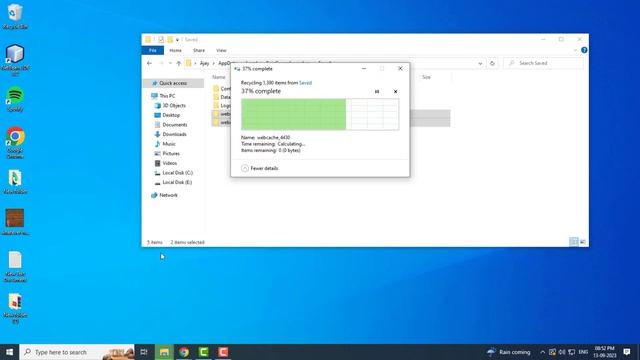This screenshot has height=360, width=640.
Task: Select the Google Chrome desktop shortcut
Action: pos(15,142)
